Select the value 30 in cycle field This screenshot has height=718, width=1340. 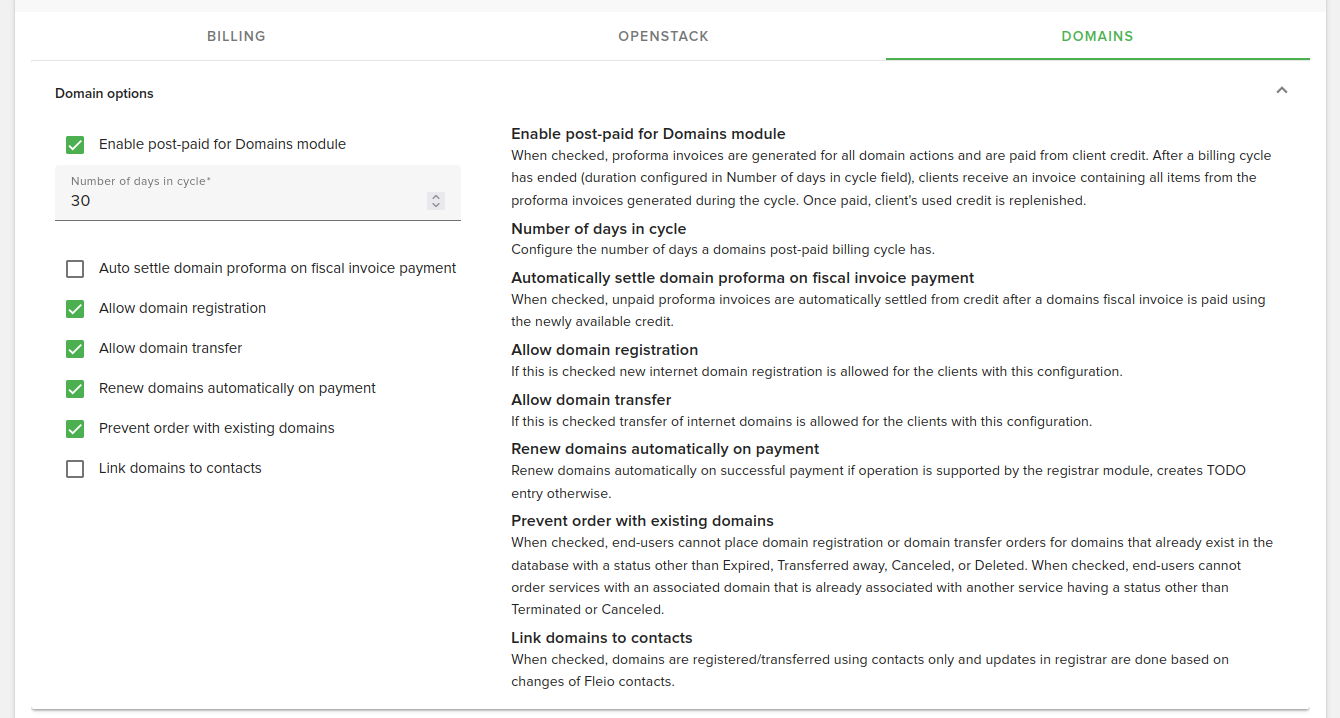pos(80,200)
